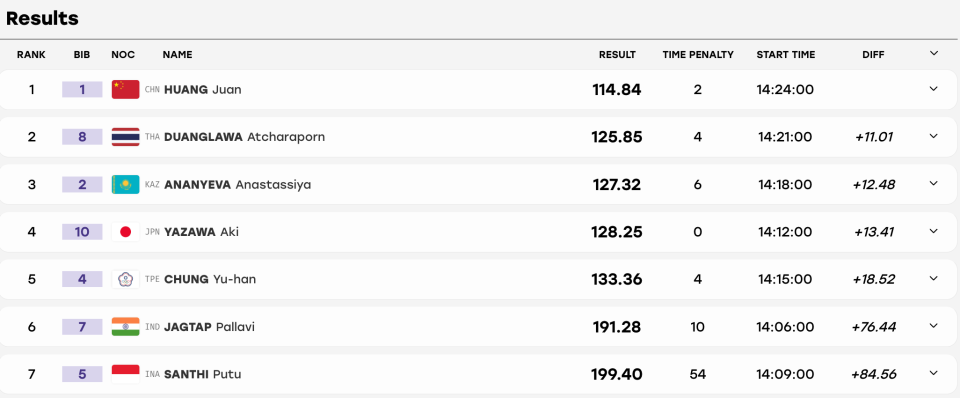Expand SANTHI Putu result details
Viewport: 960px width, 398px height.
point(934,372)
